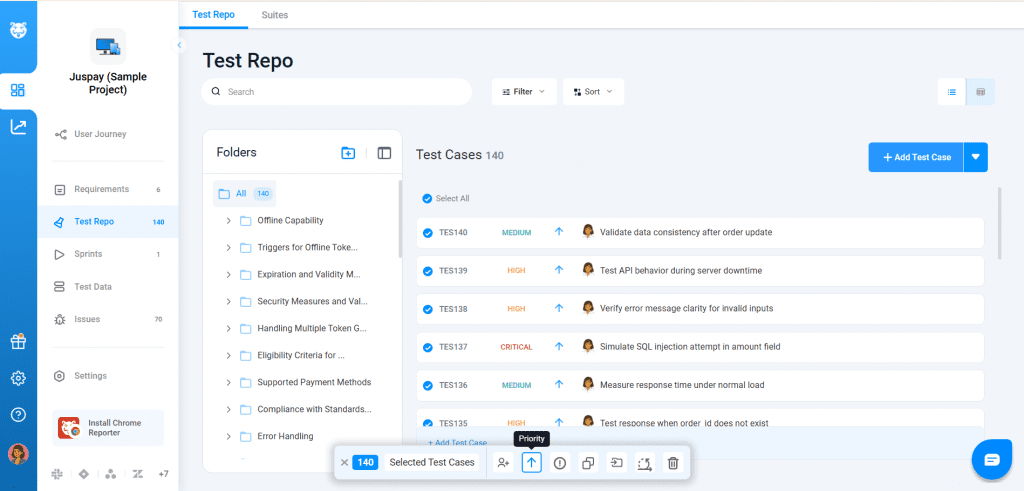Uncheck test case TES140
Screen dimensions: 1024x491
pyautogui.click(x=428, y=233)
